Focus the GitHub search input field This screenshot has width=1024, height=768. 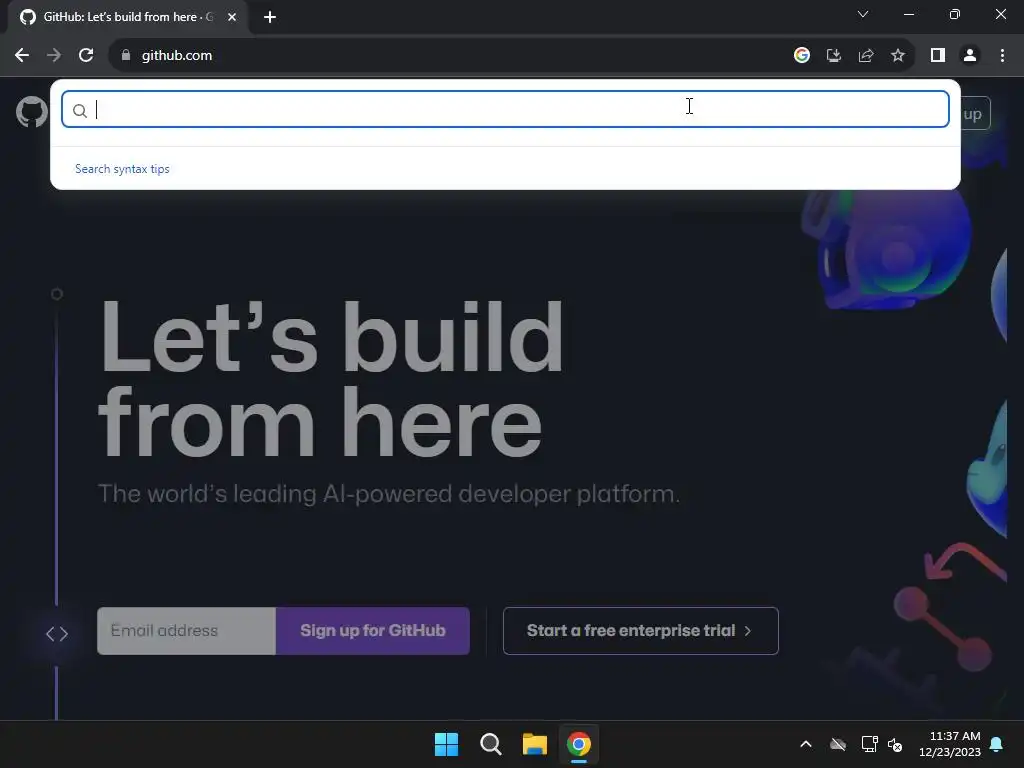[505, 109]
